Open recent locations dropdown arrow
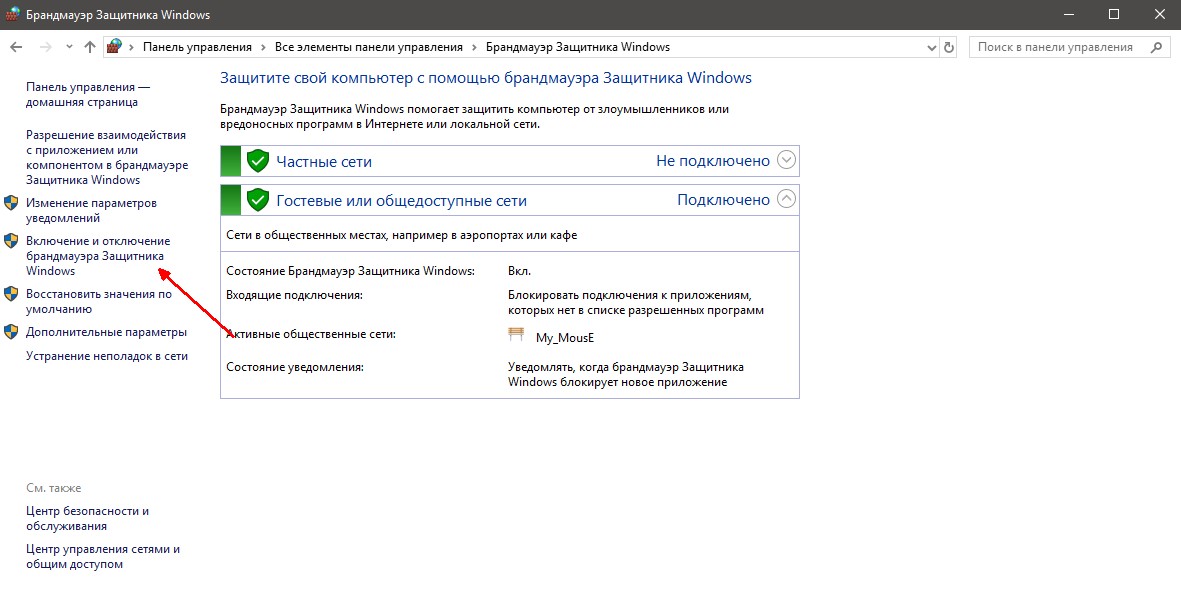 69,47
